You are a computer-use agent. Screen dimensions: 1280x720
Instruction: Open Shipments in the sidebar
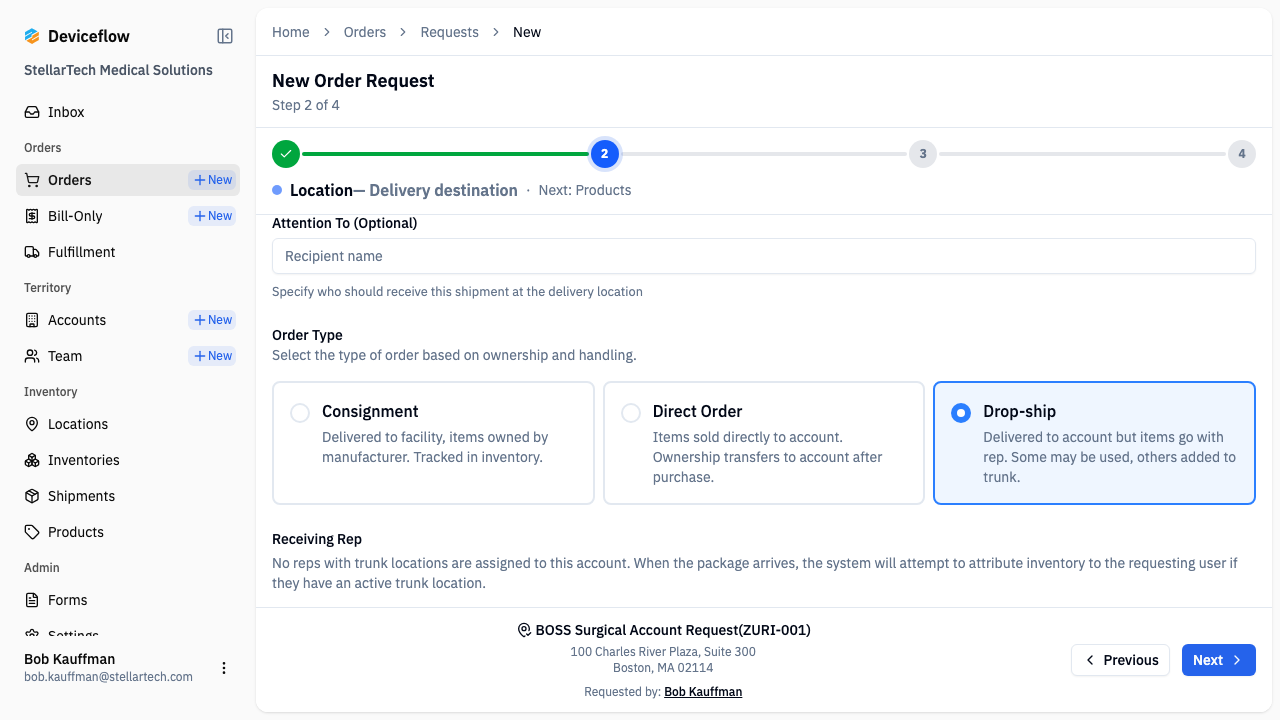pyautogui.click(x=128, y=496)
